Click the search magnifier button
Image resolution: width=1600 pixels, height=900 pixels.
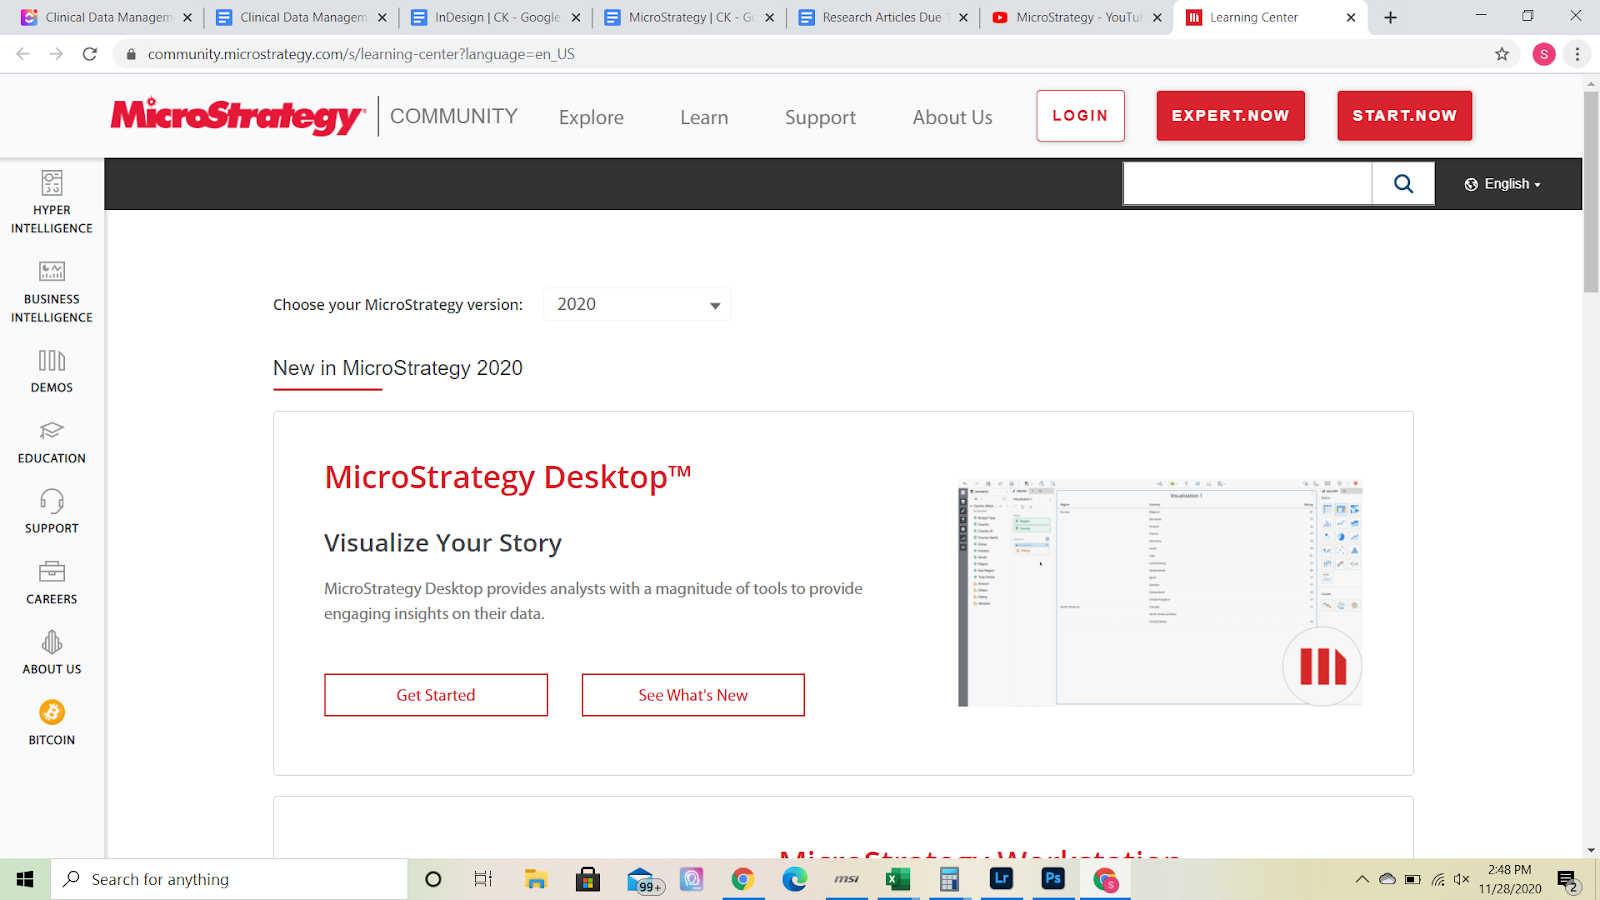coord(1403,184)
